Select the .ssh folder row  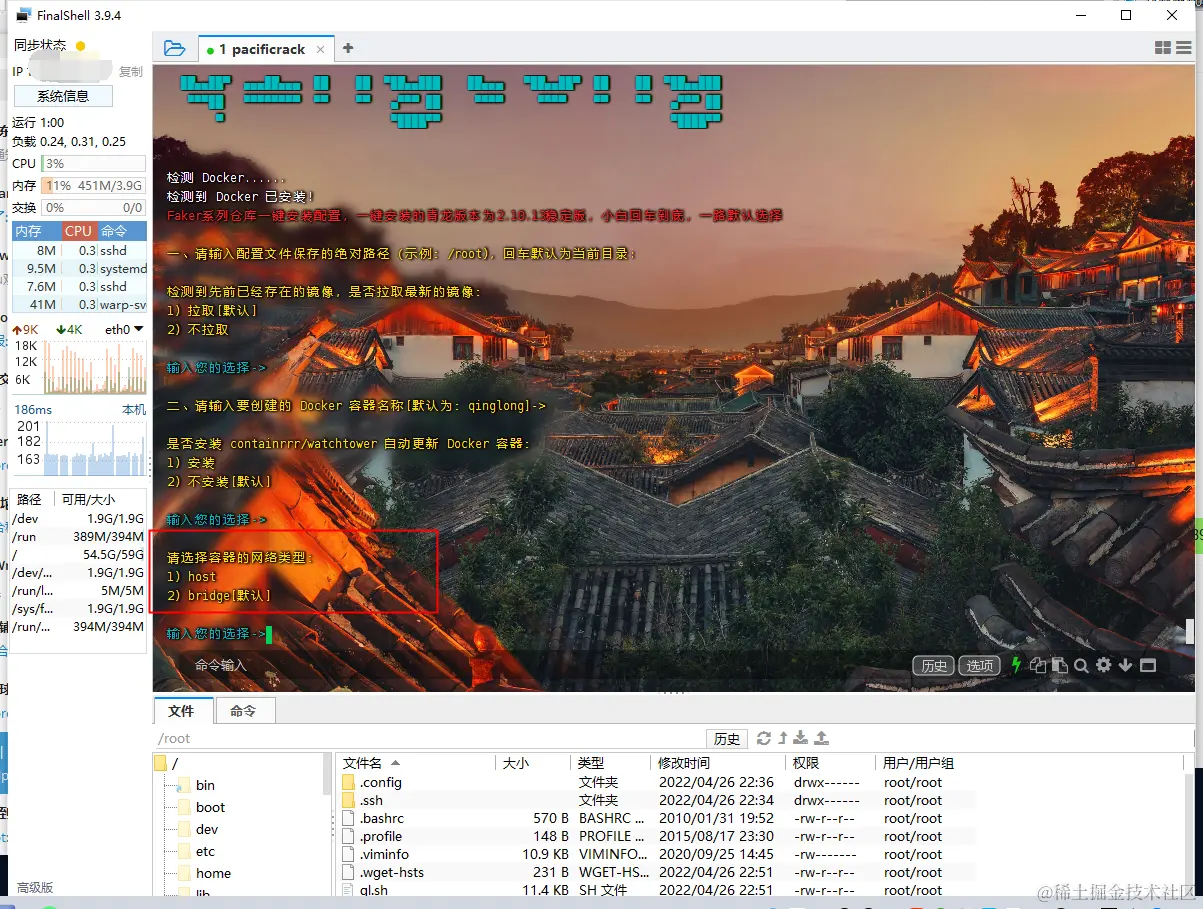[656, 800]
